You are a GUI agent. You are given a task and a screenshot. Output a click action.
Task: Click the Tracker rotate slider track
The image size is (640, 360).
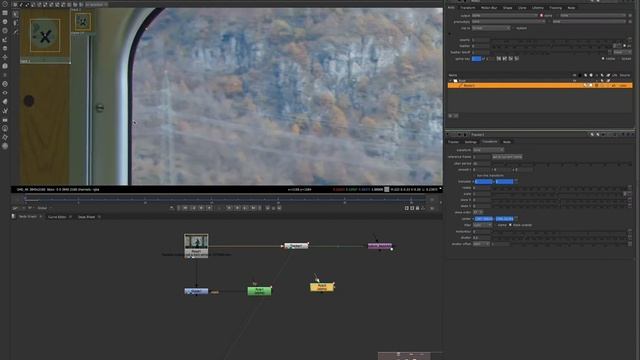559,188
